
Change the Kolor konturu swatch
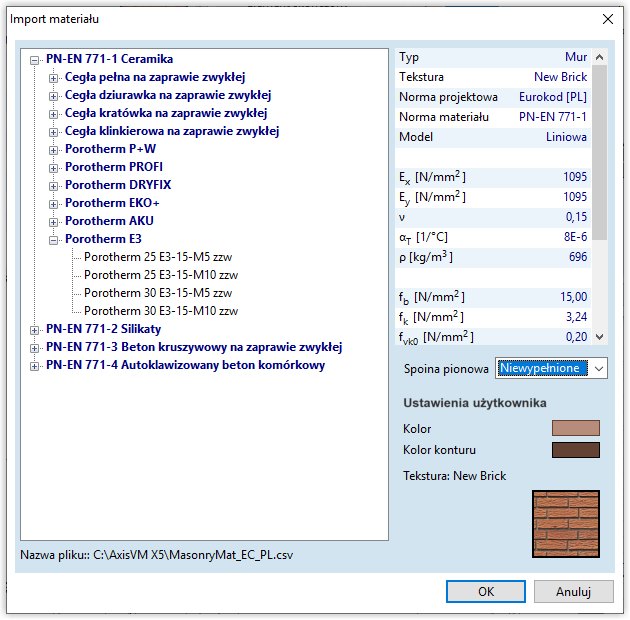coord(575,450)
